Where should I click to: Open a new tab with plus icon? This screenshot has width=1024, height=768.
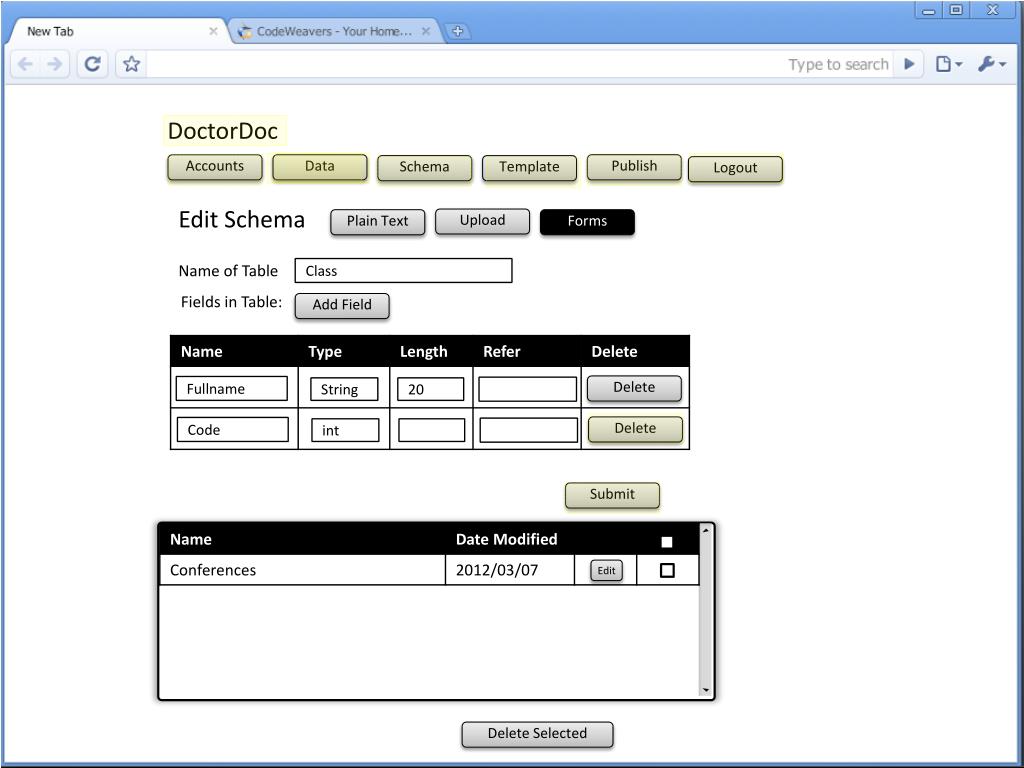[x=458, y=31]
